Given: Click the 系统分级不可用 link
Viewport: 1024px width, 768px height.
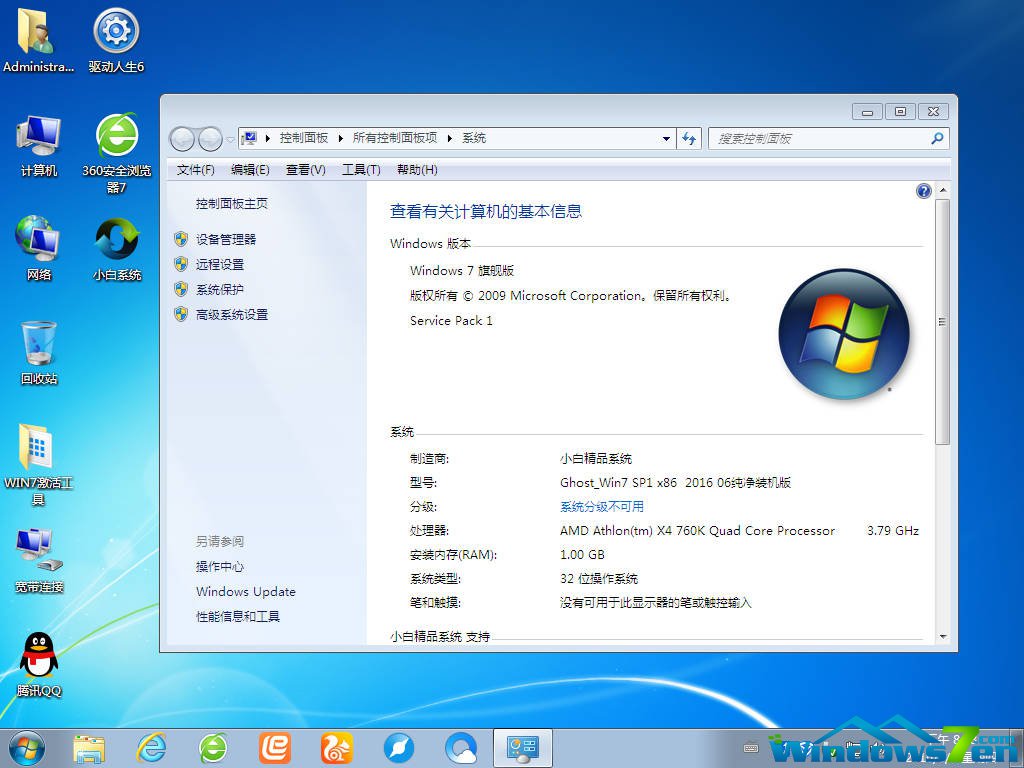Looking at the screenshot, I should [x=601, y=506].
